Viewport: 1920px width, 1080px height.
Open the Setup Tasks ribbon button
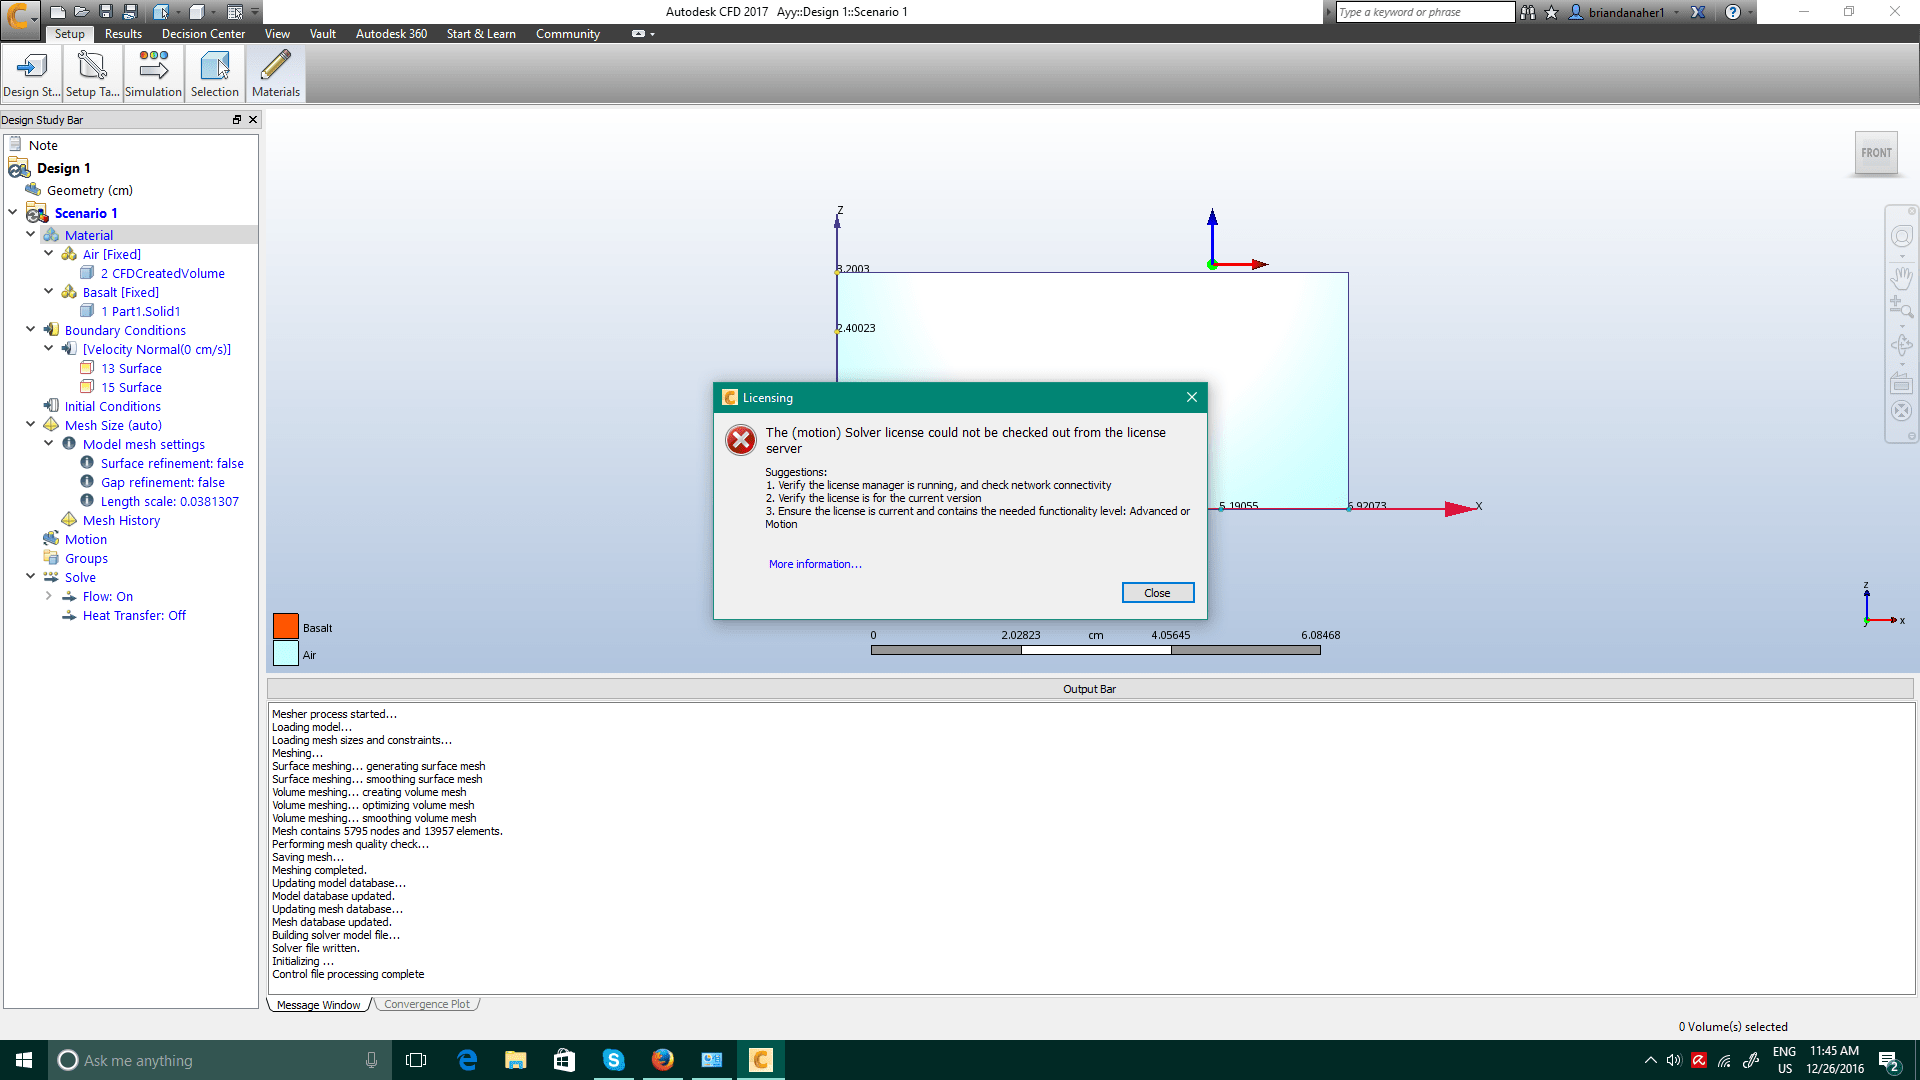[x=92, y=74]
